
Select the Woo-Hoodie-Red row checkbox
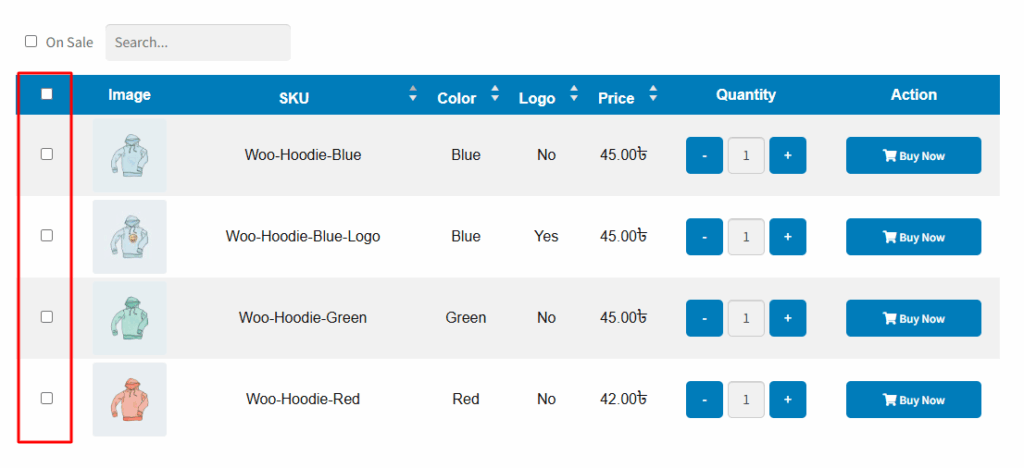click(47, 398)
